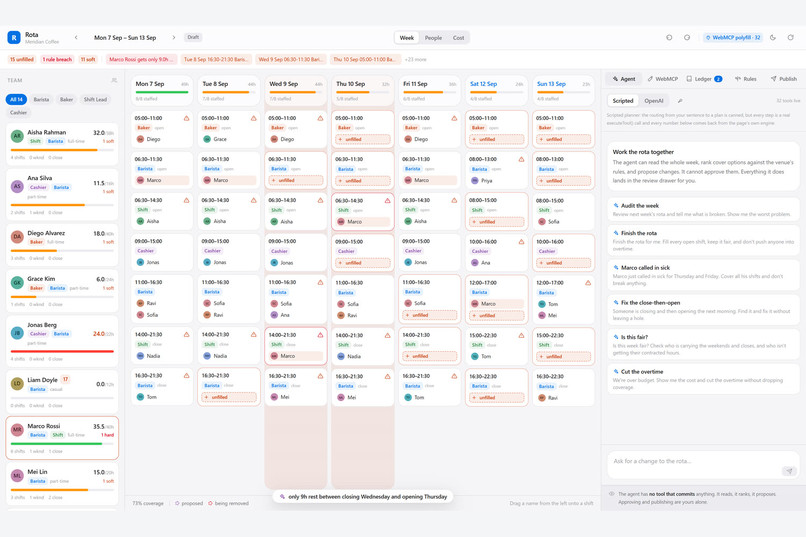
Task: Open the People view tab
Action: [x=433, y=38]
